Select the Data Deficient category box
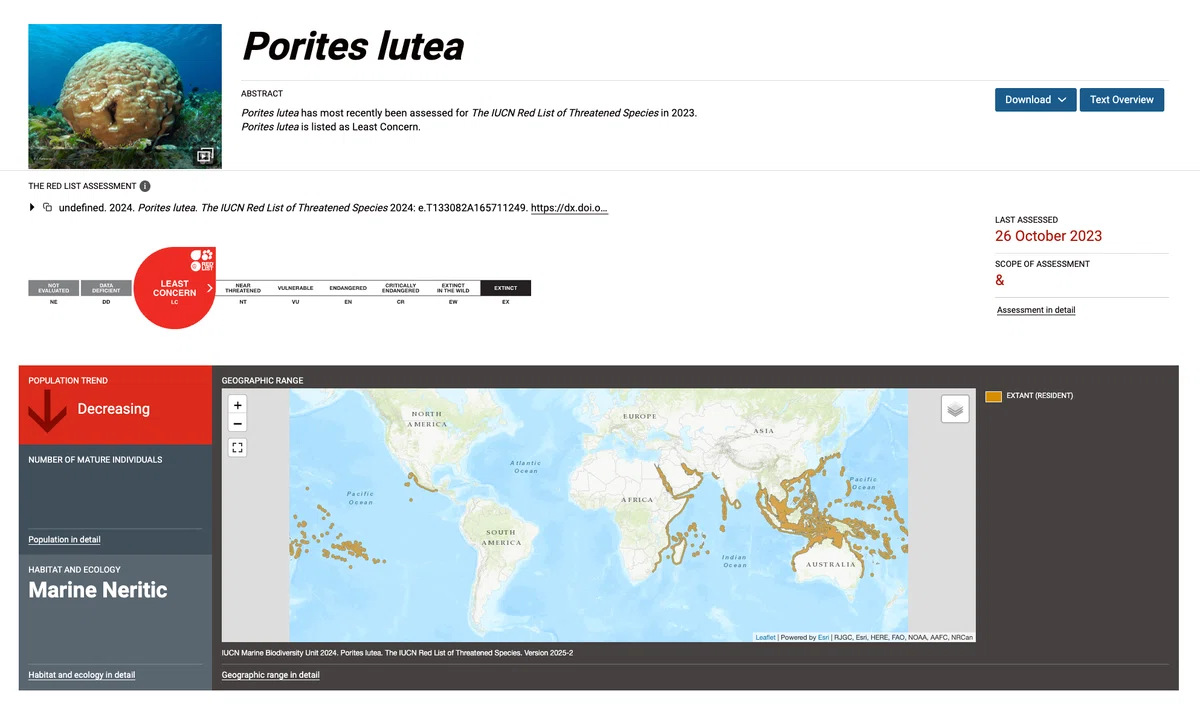 click(x=106, y=288)
